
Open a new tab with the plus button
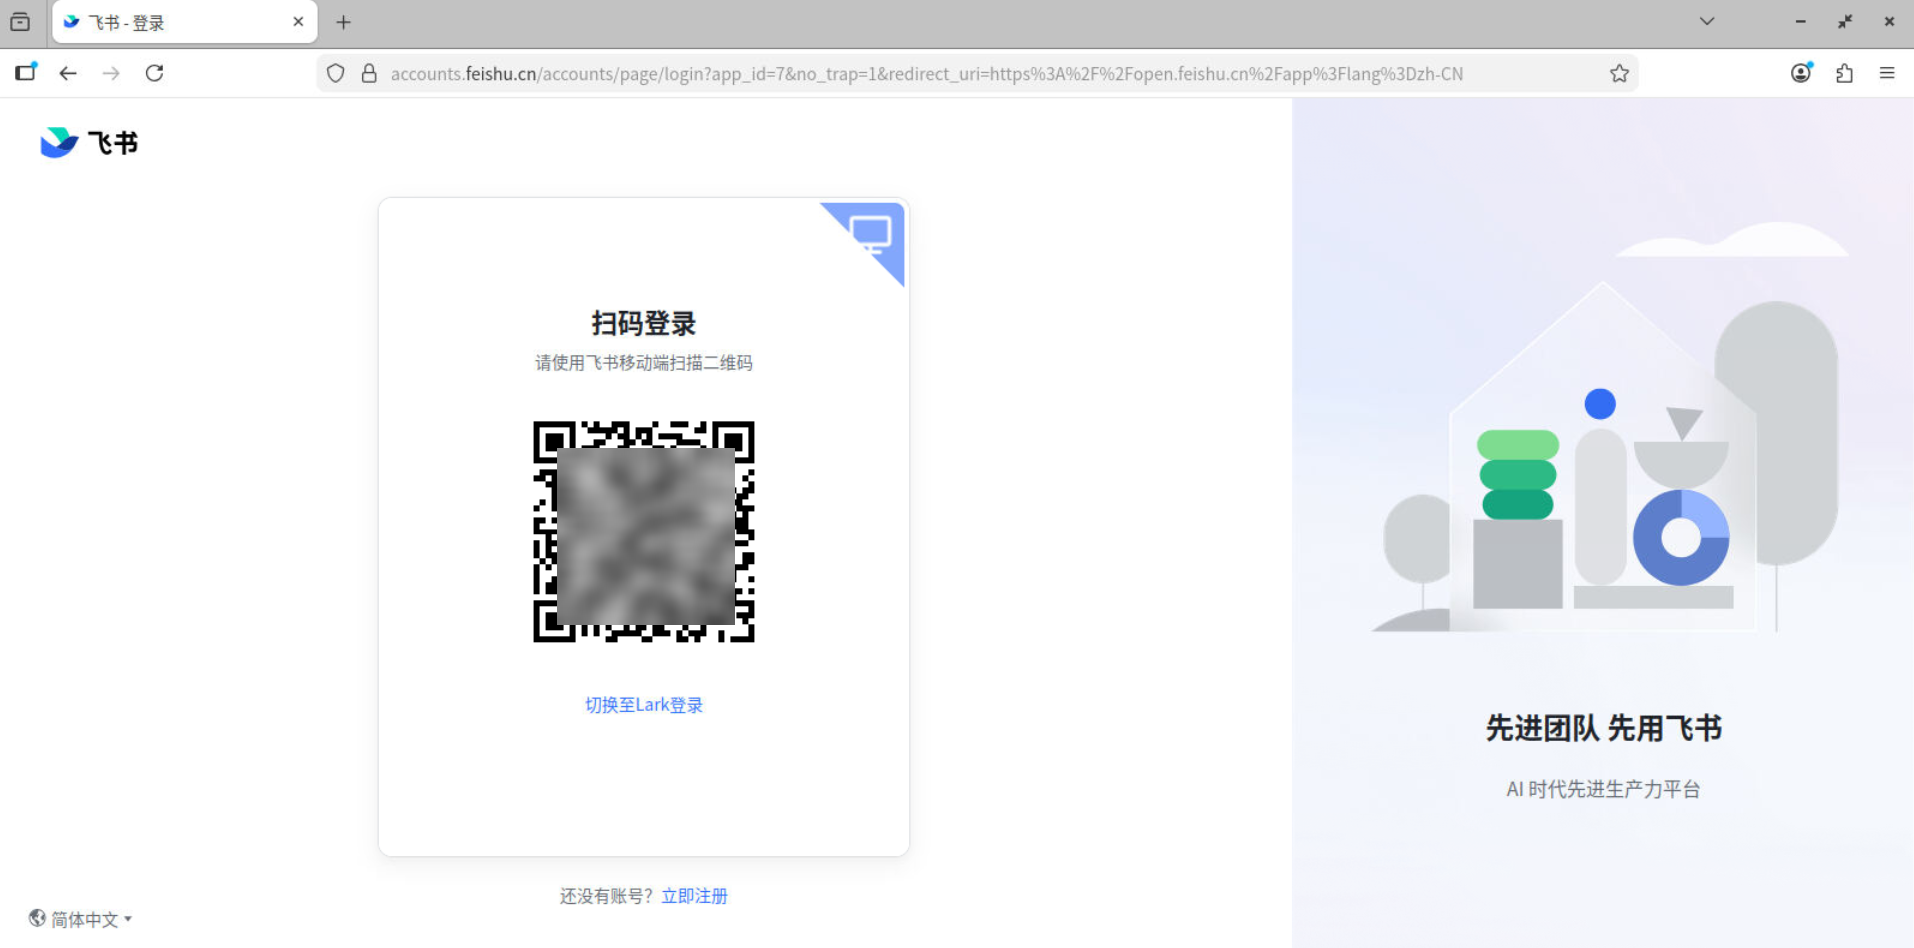point(343,22)
